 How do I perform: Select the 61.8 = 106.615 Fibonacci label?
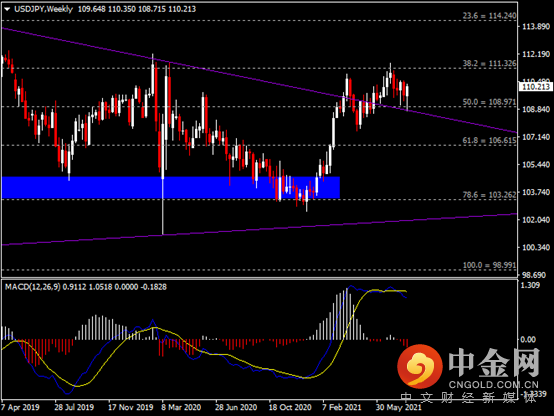(x=489, y=140)
